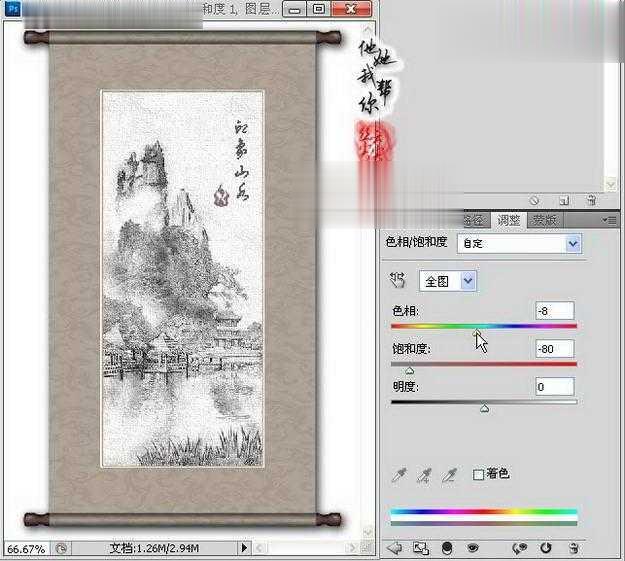
Task: Toggle adjustment layer visibility eye icon
Action: pos(473,548)
